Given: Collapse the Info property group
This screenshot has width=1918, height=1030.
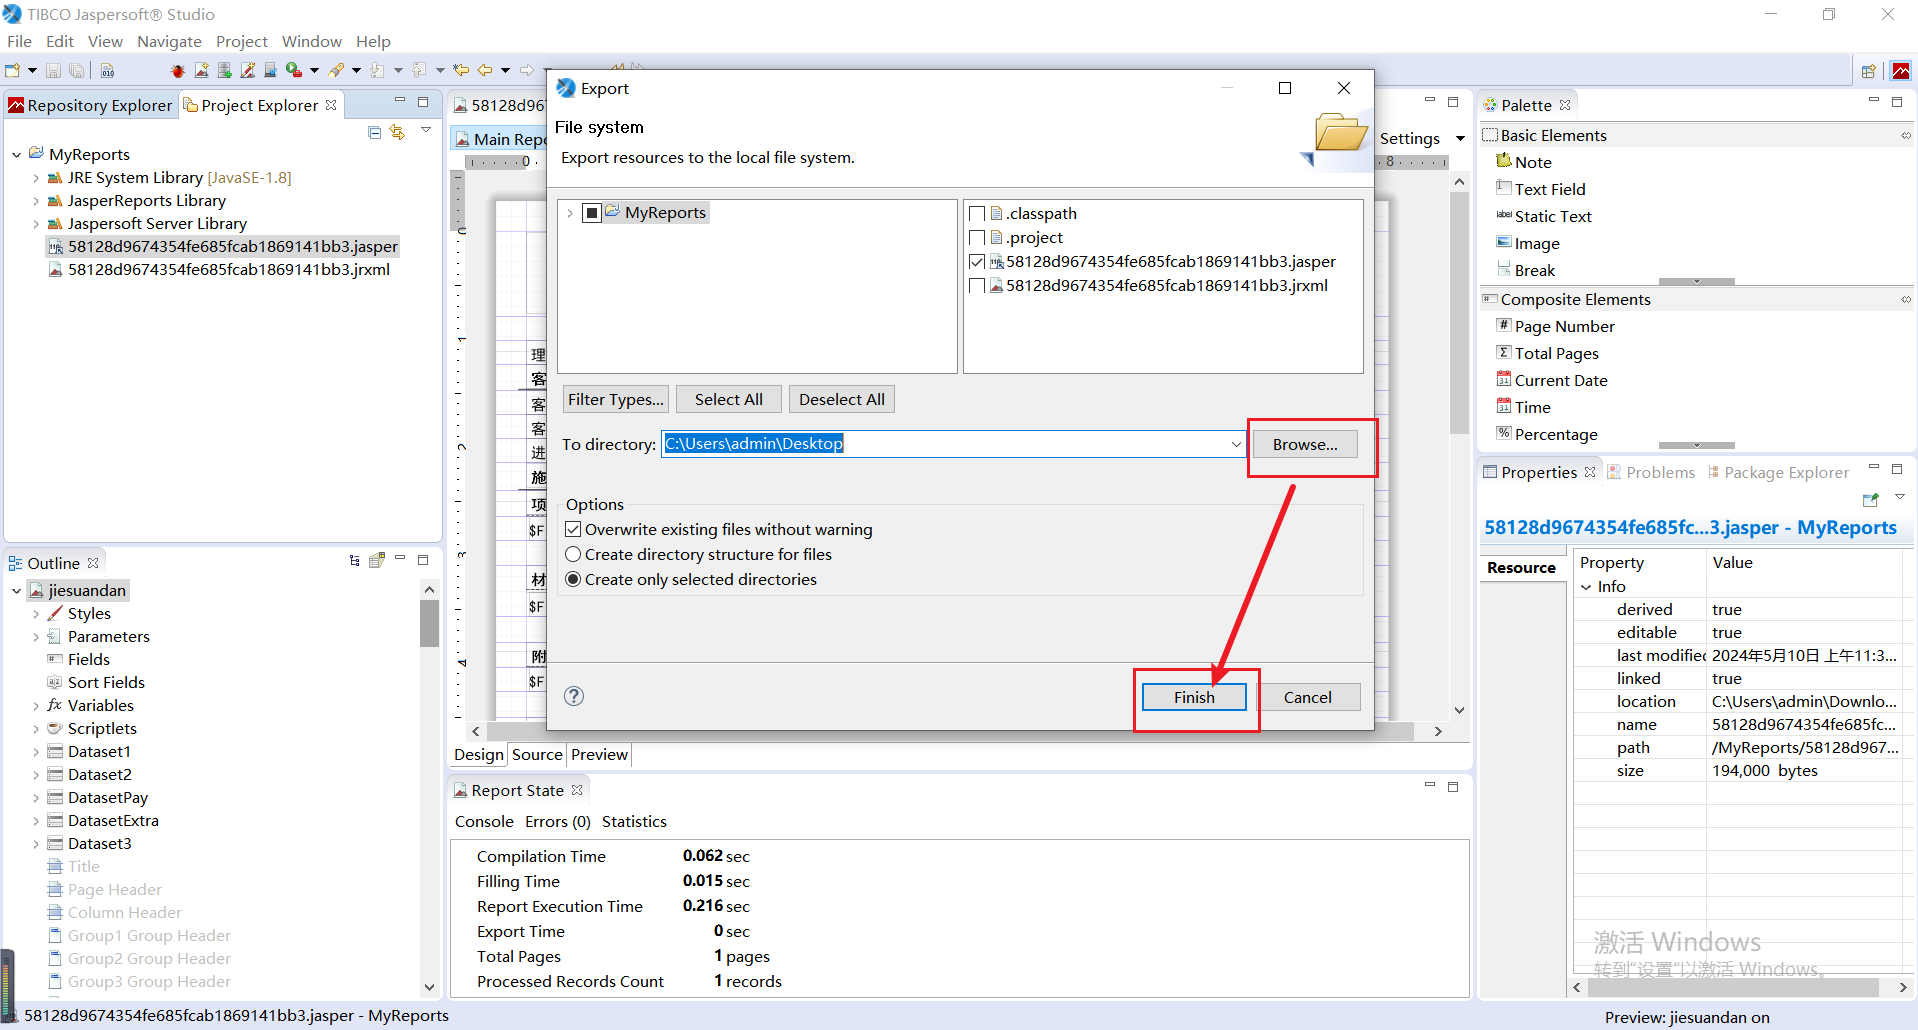Looking at the screenshot, I should coord(1586,587).
